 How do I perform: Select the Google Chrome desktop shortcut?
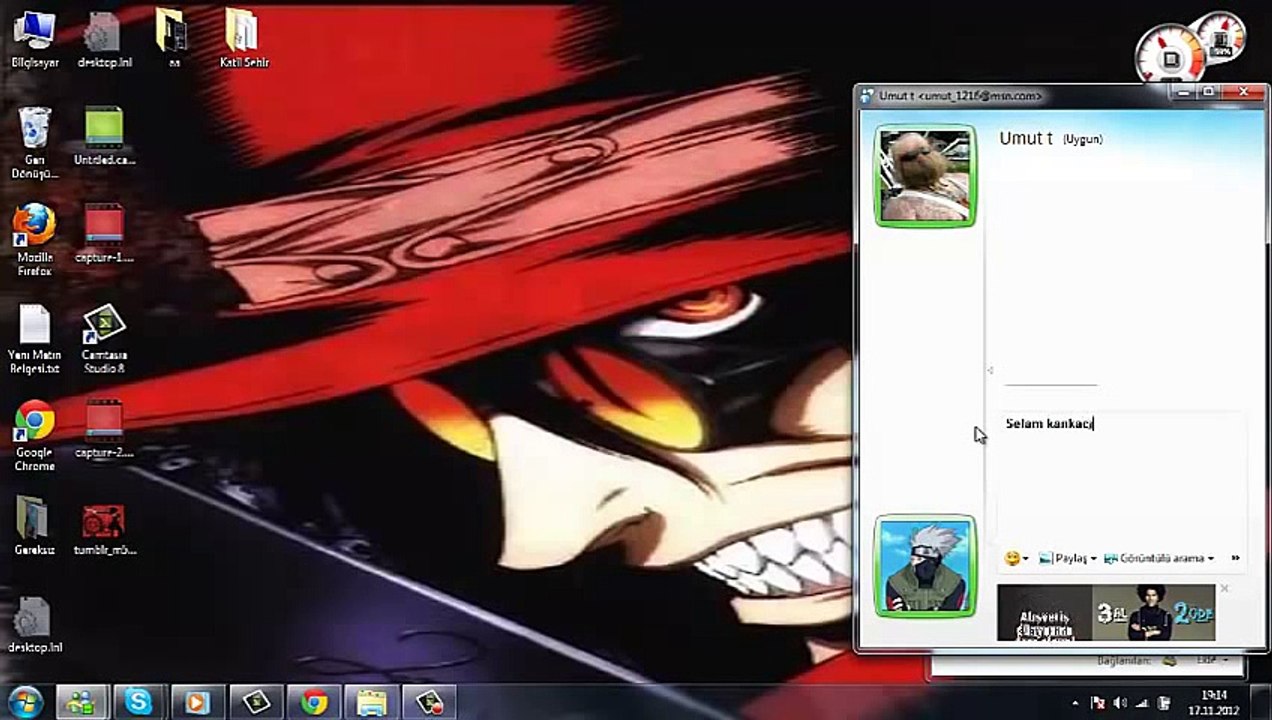tap(35, 436)
